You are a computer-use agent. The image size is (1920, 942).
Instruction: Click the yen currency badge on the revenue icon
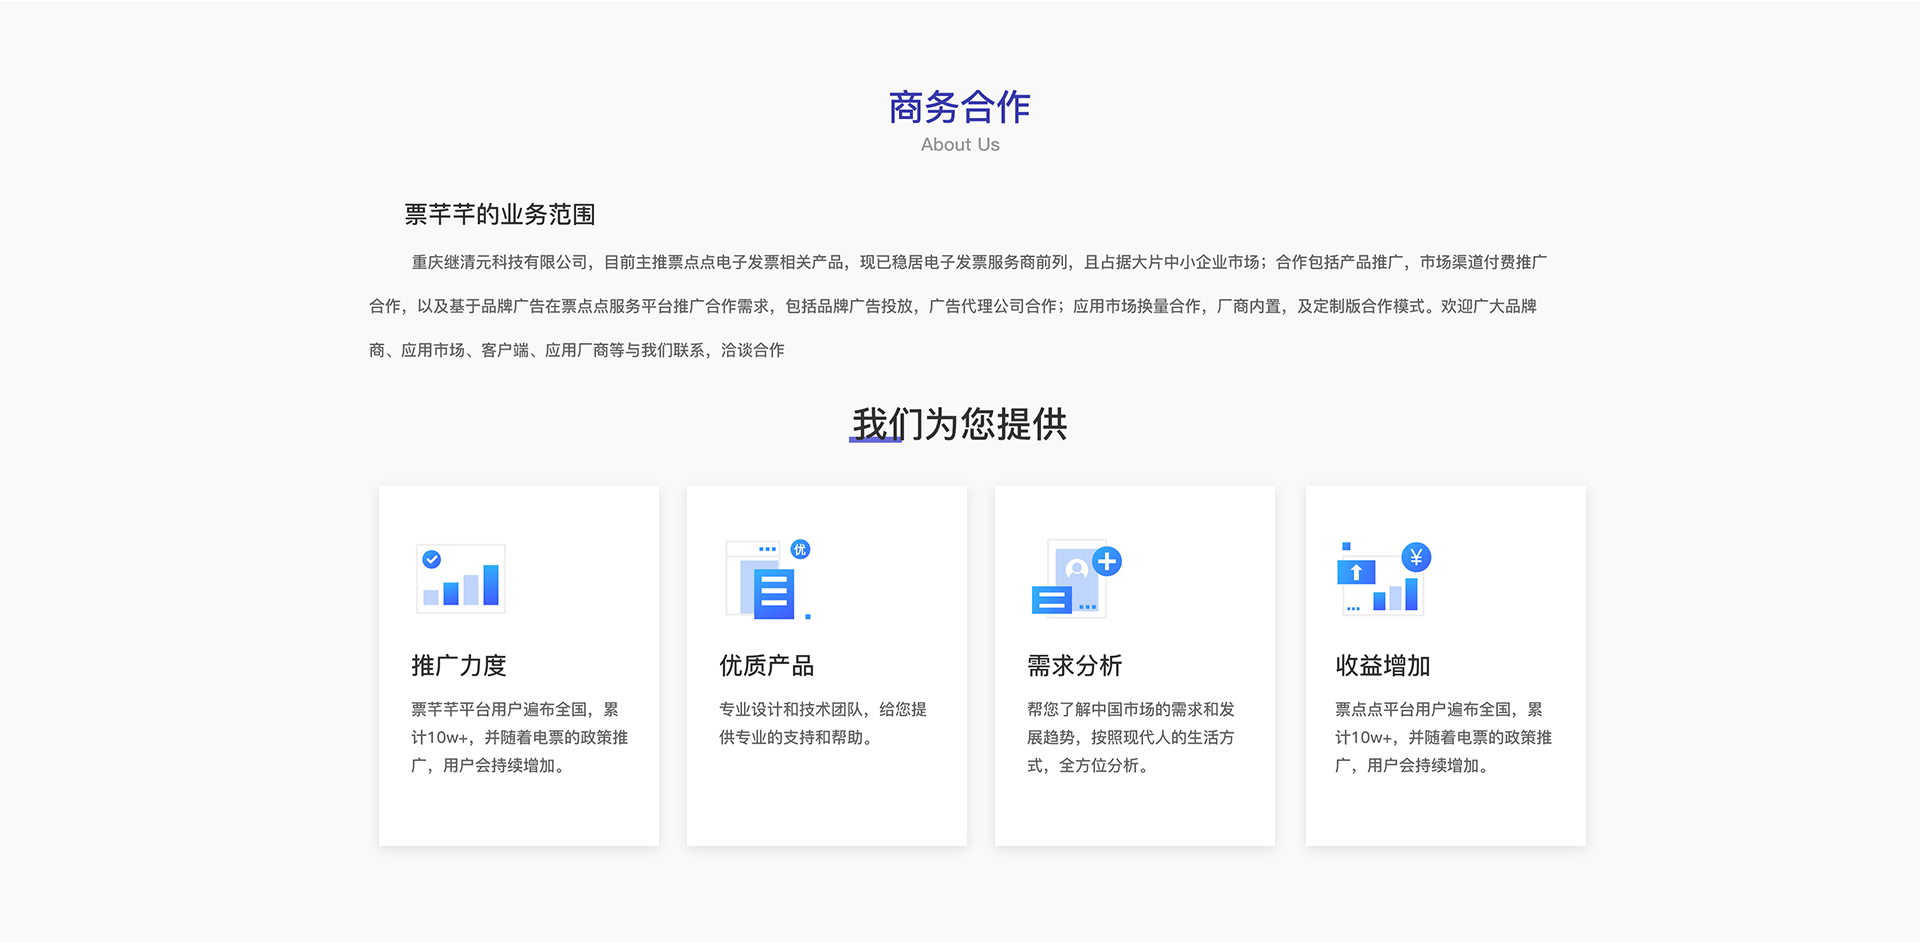click(x=1416, y=558)
